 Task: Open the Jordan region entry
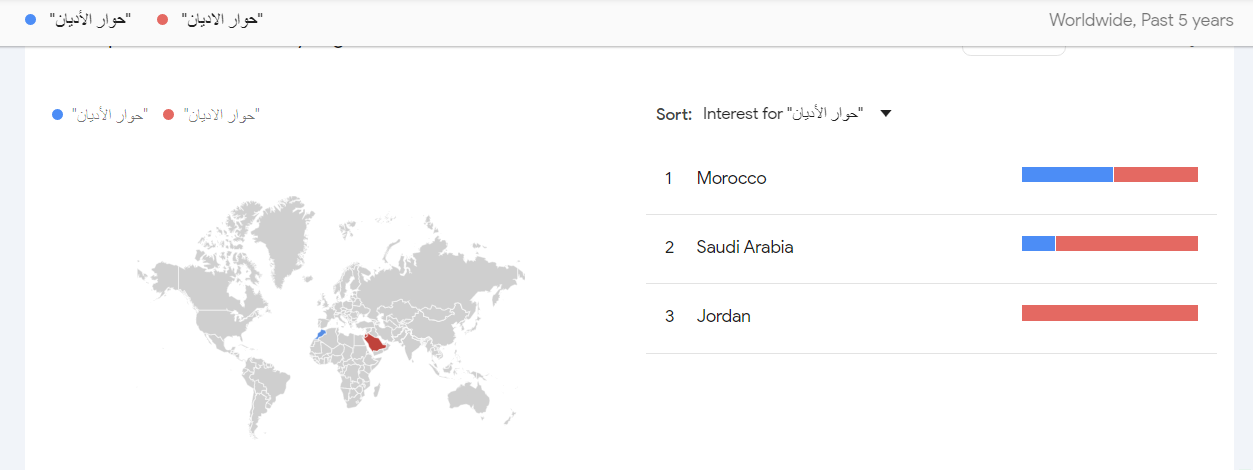[723, 316]
